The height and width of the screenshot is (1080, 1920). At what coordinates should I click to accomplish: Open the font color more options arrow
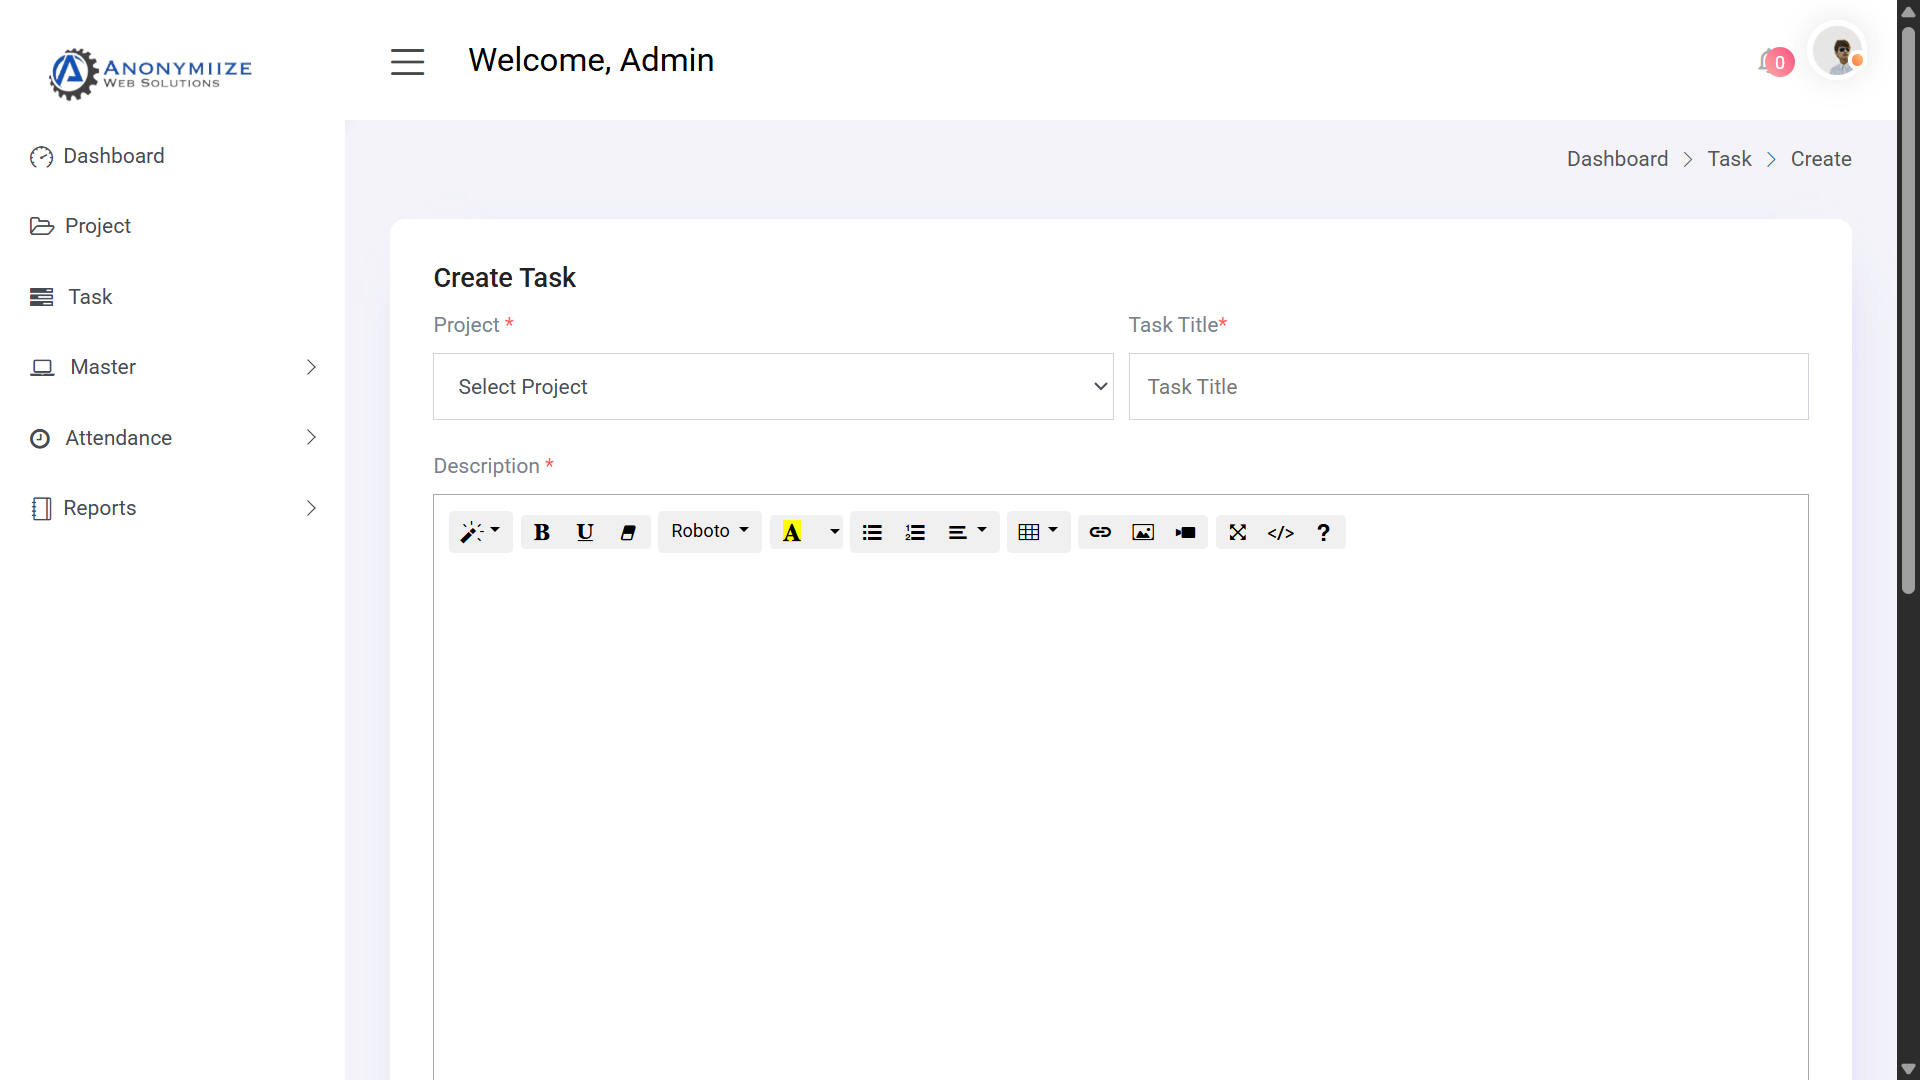834,532
